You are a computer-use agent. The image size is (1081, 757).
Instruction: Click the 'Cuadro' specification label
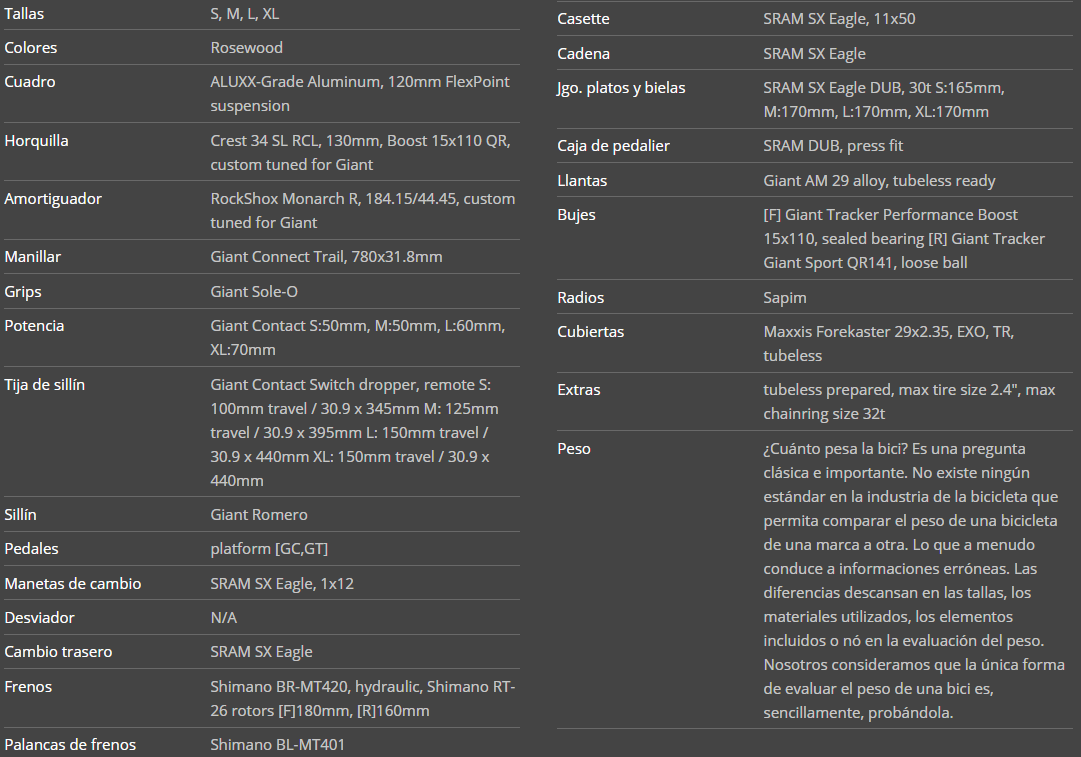point(30,82)
